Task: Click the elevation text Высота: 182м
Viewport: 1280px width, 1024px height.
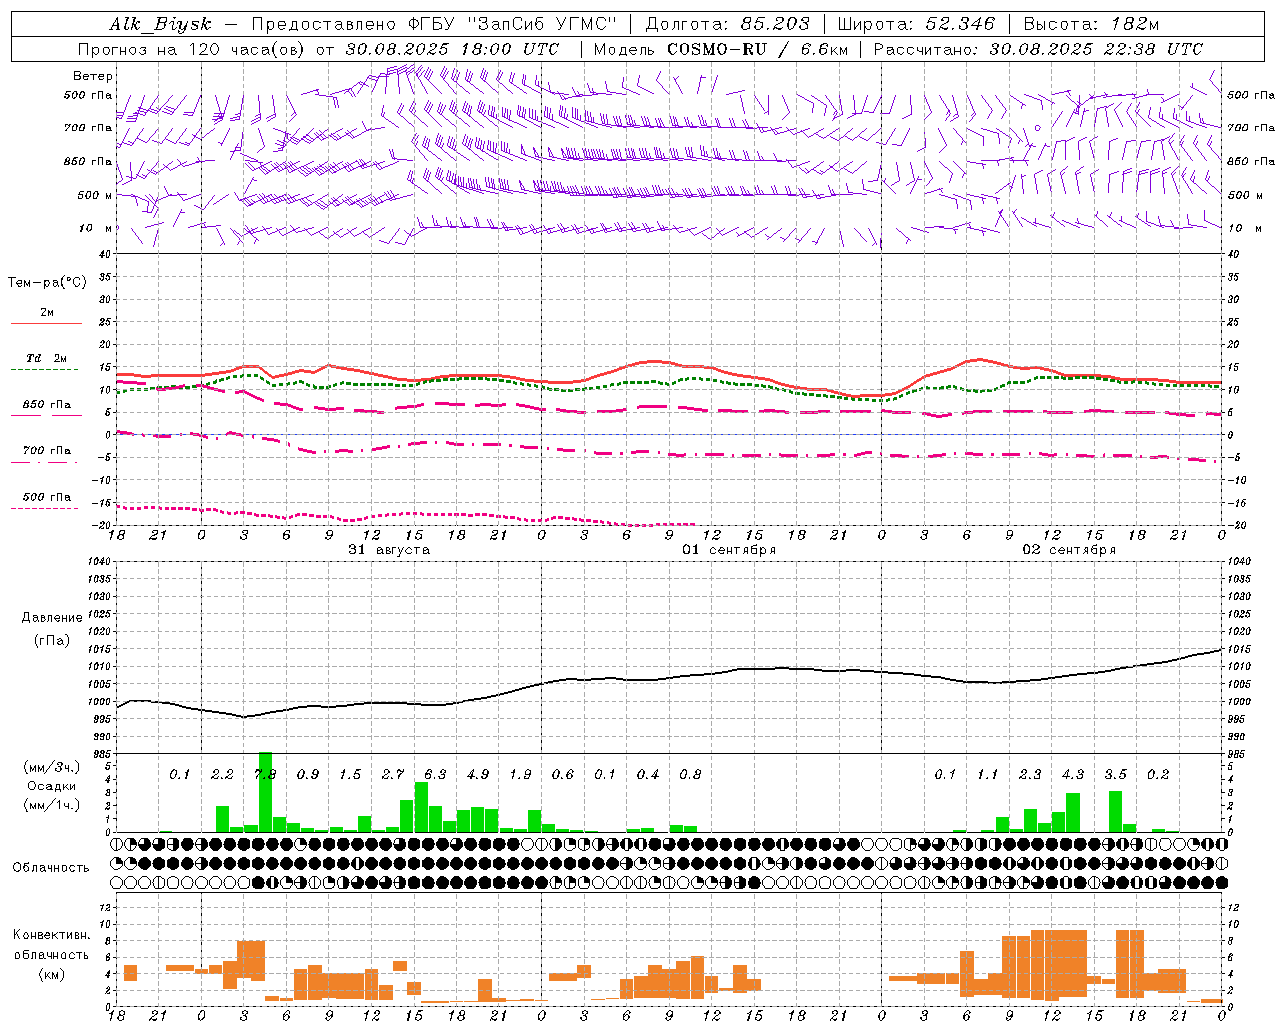Action: pos(1091,24)
